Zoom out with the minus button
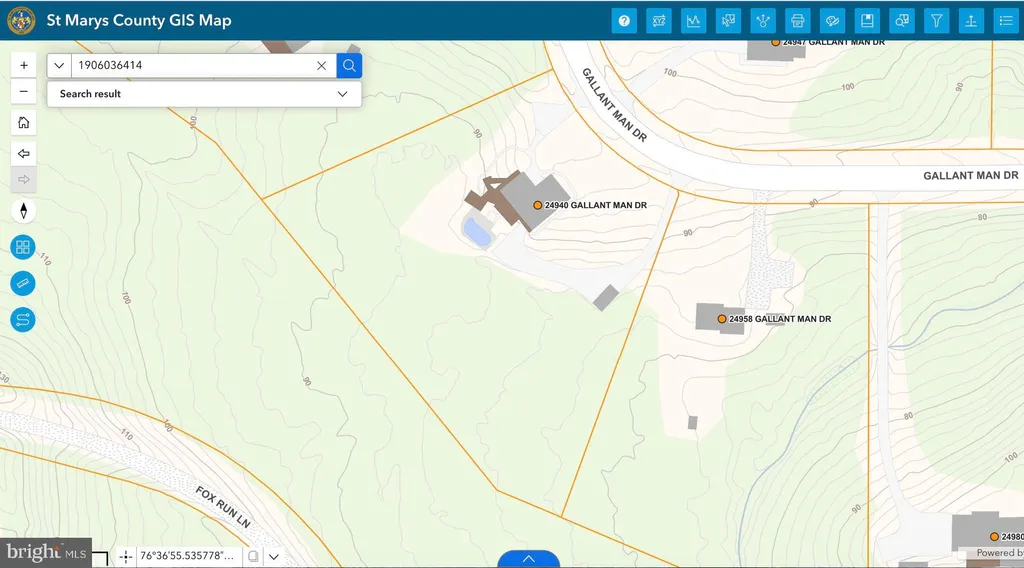Screen dimensions: 1024x568 pos(24,91)
